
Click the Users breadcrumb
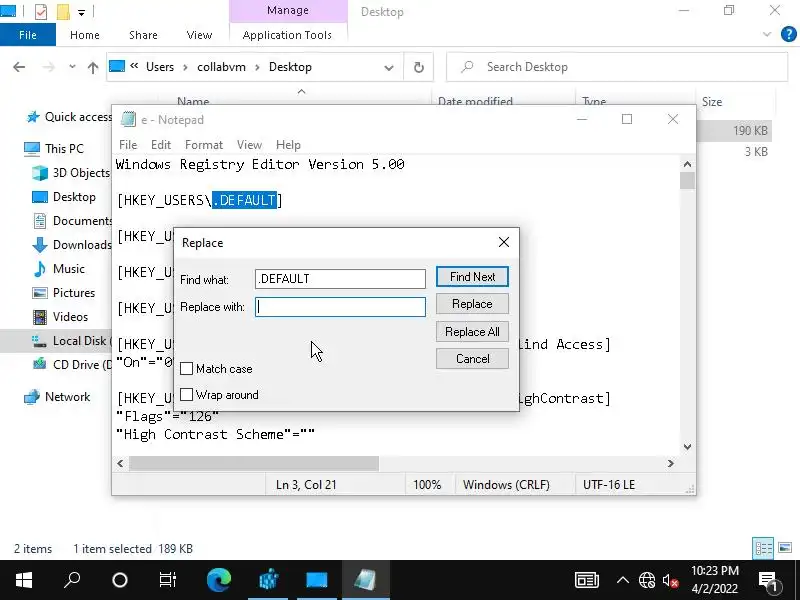160,67
